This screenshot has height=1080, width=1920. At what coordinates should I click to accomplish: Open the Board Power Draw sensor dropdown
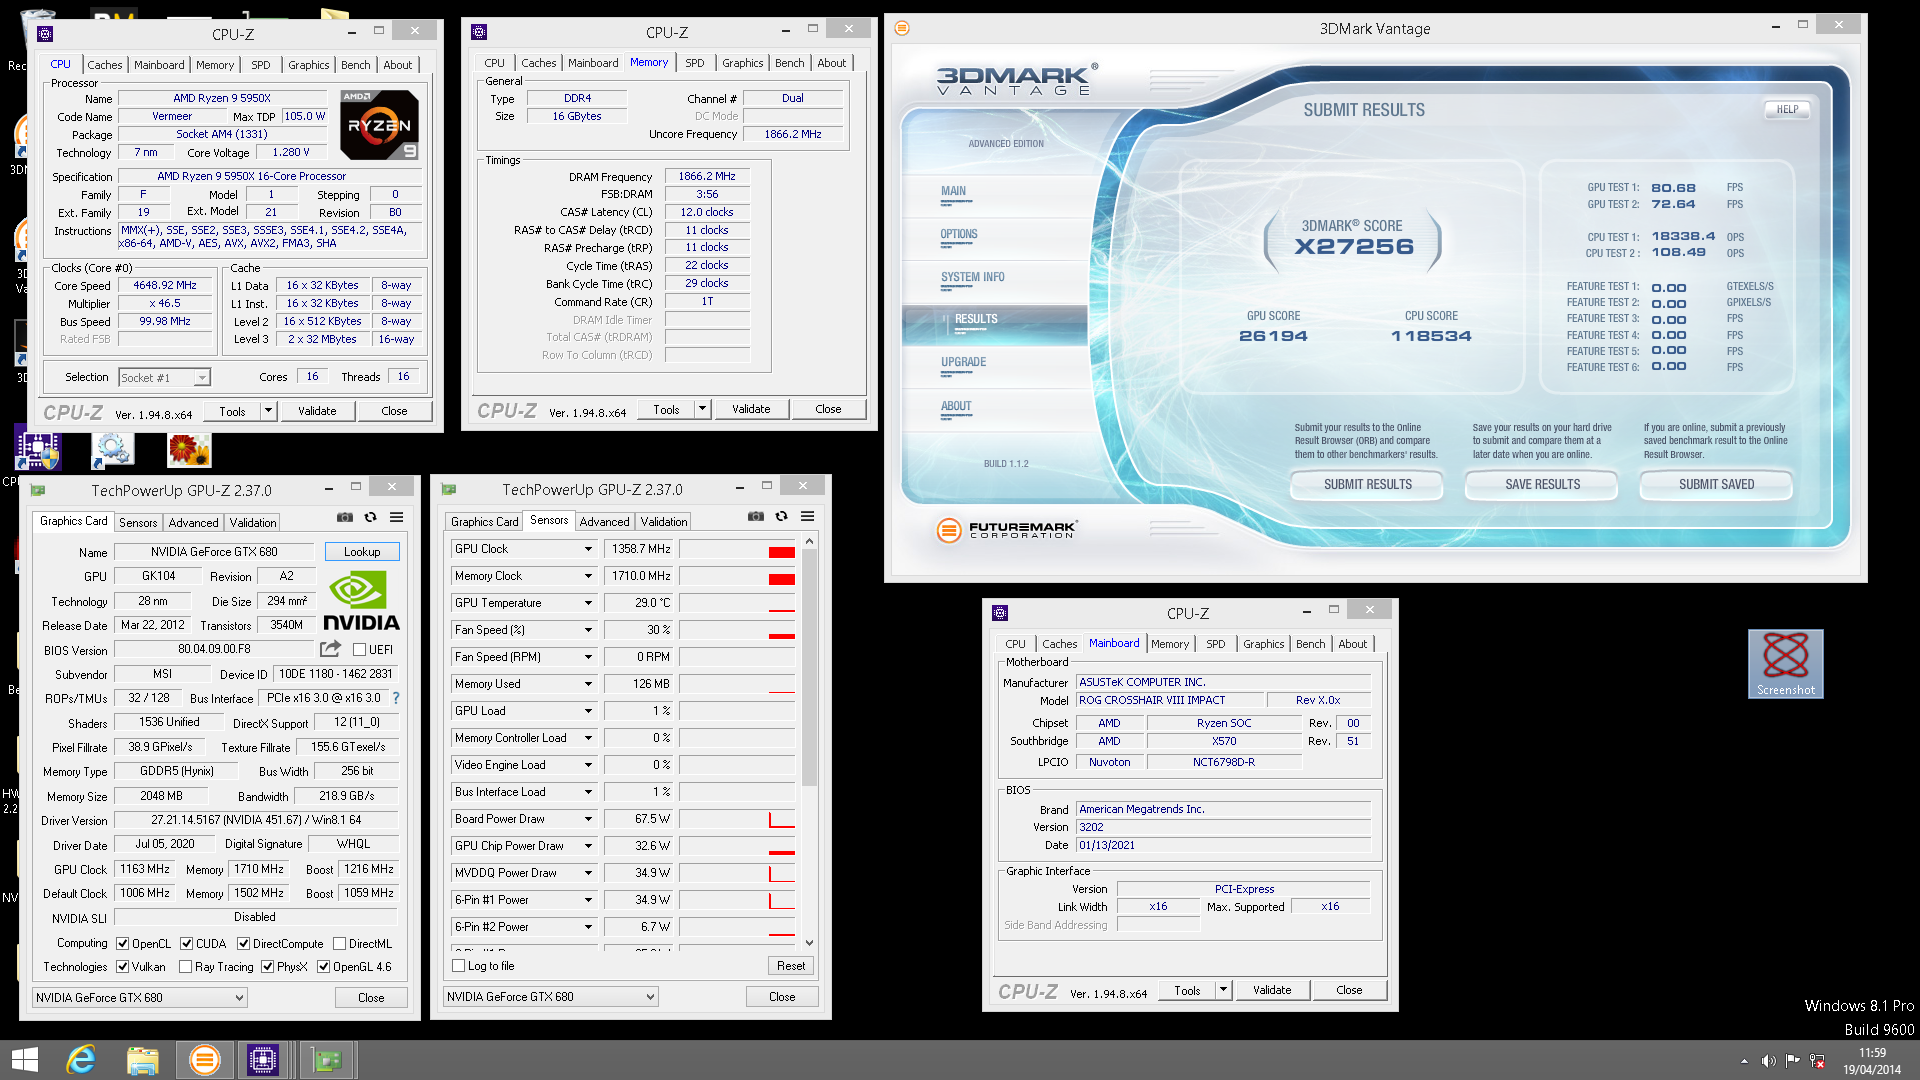[x=588, y=819]
